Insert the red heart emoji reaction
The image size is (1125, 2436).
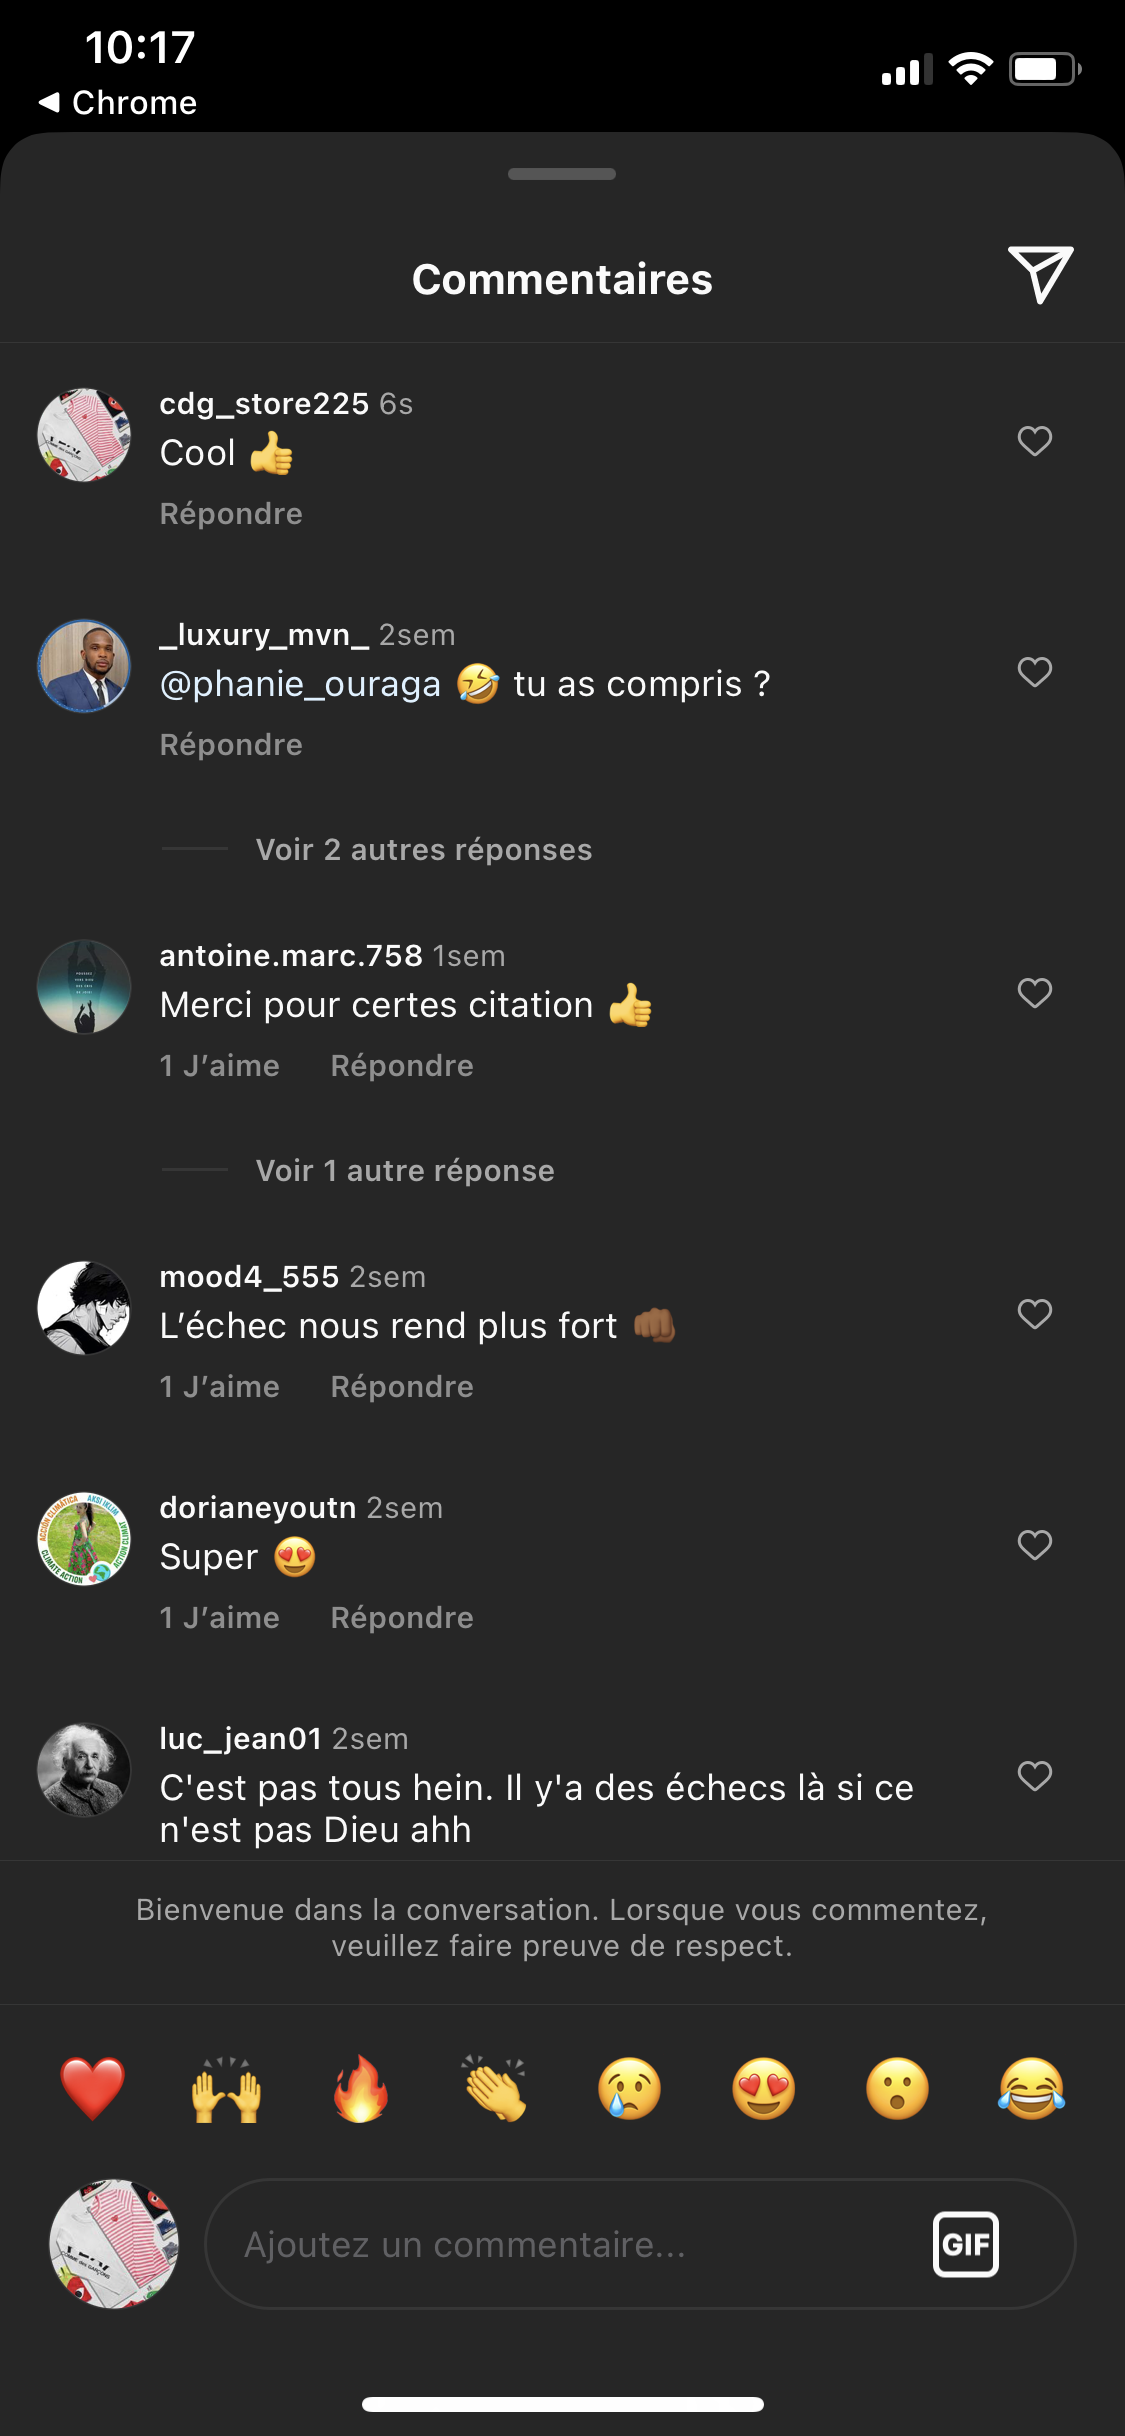tap(92, 2089)
